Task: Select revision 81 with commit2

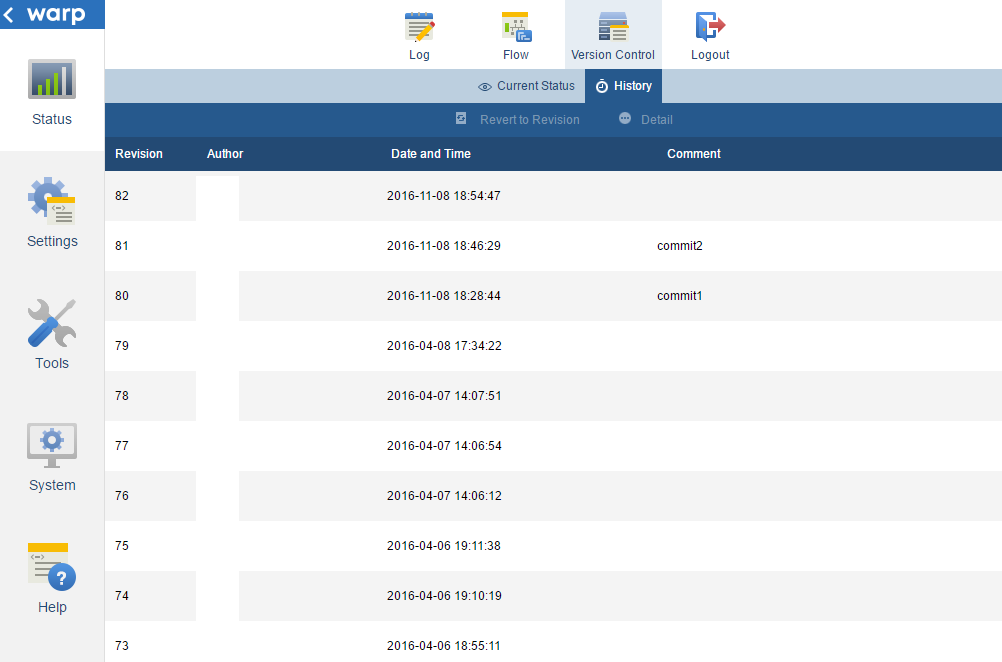Action: coord(500,245)
